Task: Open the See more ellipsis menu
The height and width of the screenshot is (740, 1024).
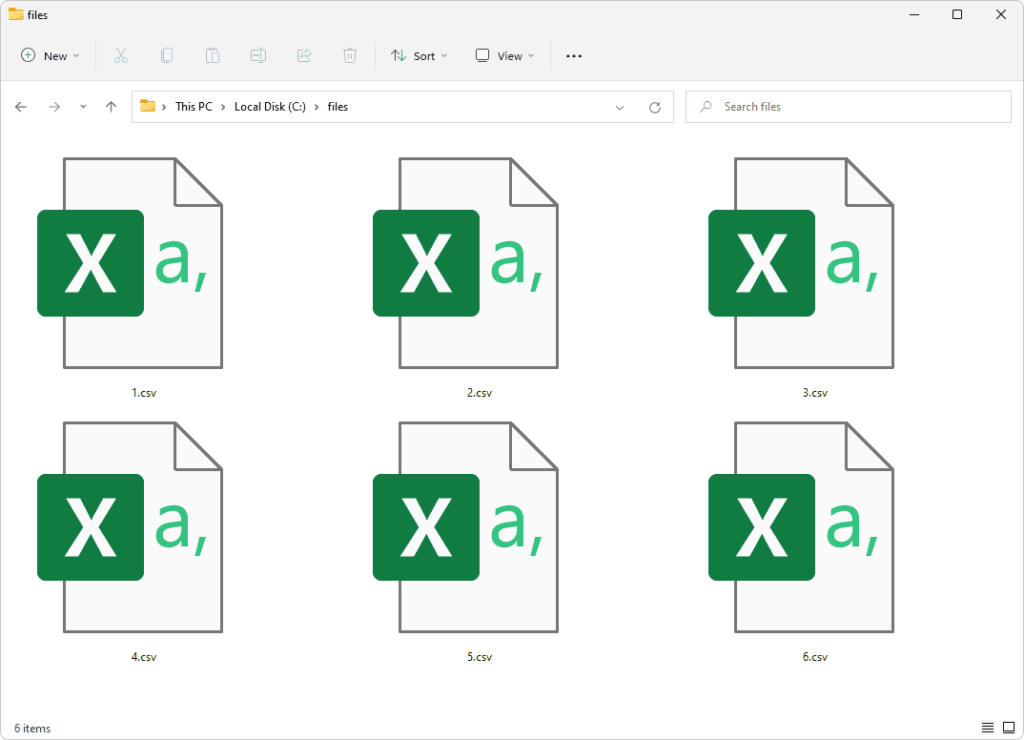Action: pos(573,55)
